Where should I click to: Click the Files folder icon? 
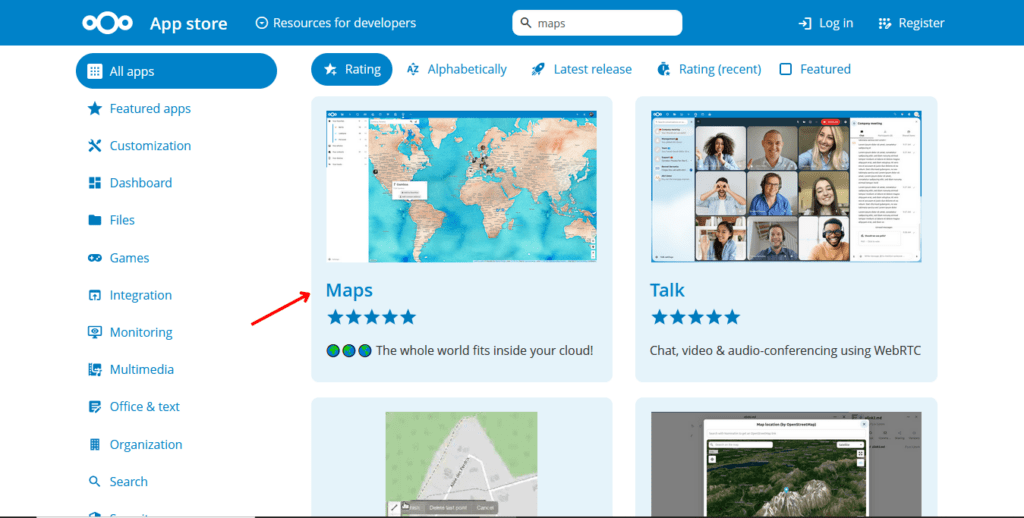pyautogui.click(x=95, y=220)
